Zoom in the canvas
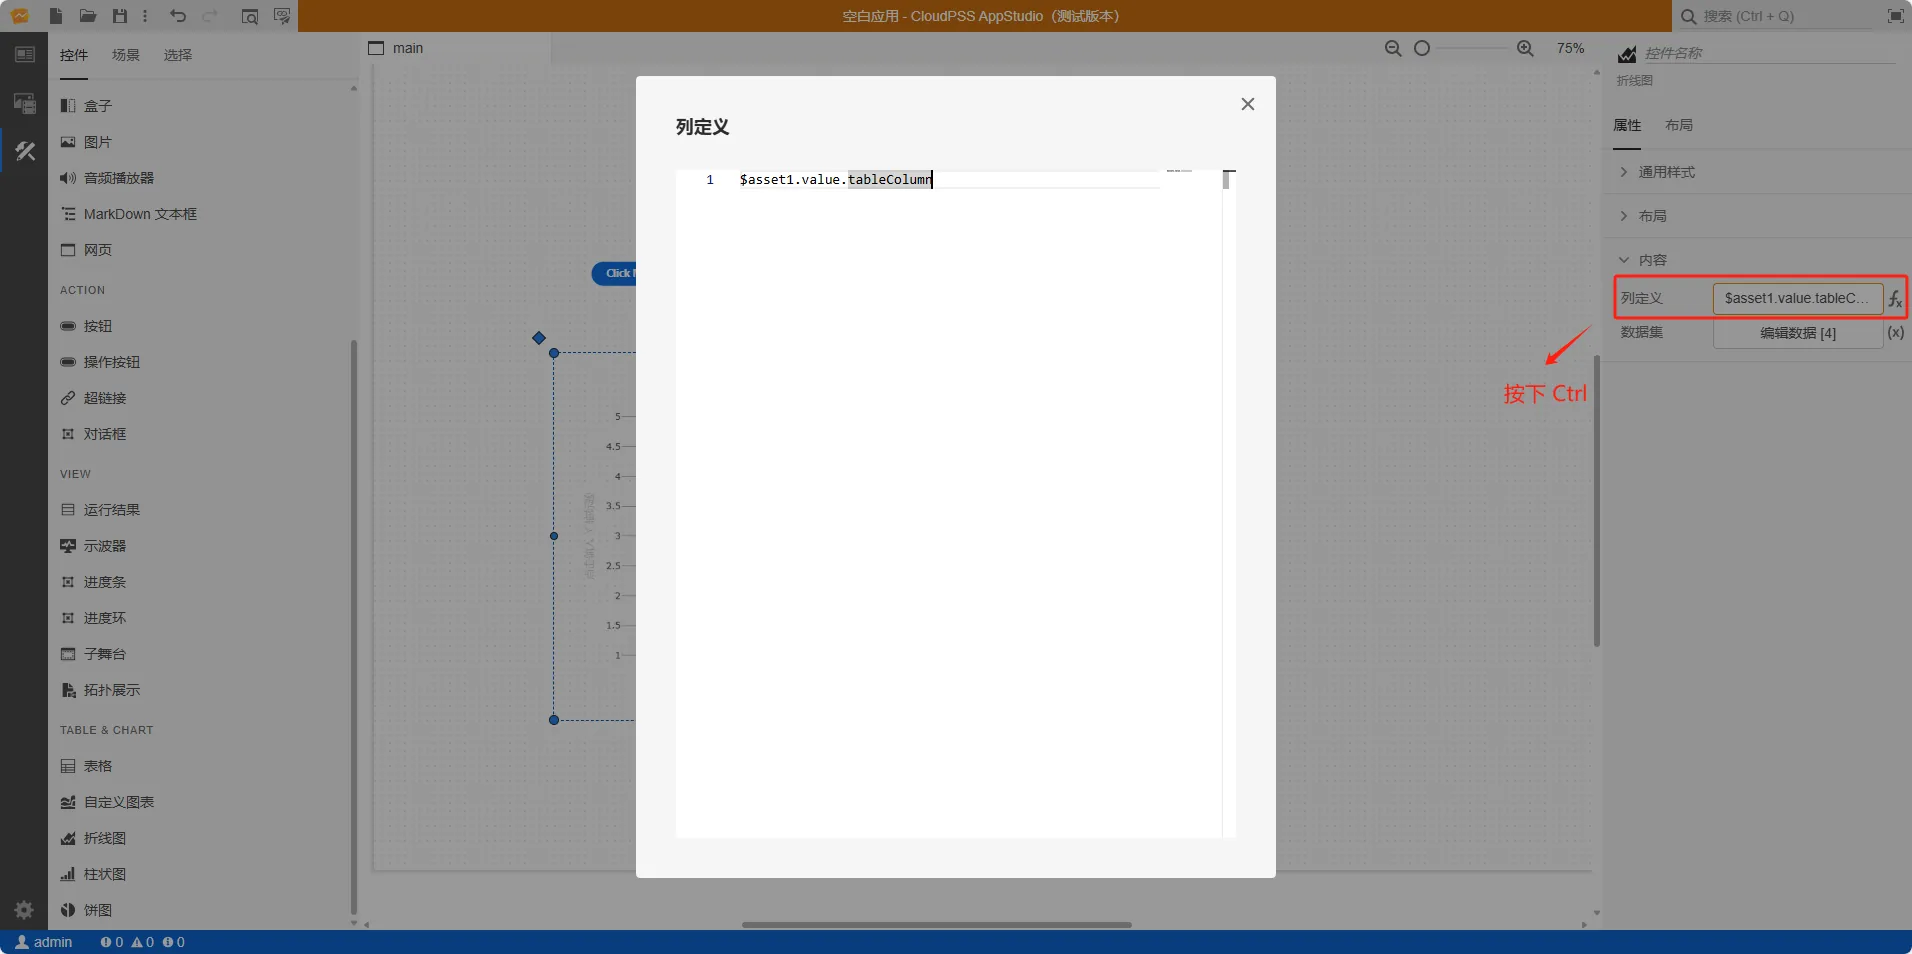This screenshot has height=954, width=1912. (1525, 48)
